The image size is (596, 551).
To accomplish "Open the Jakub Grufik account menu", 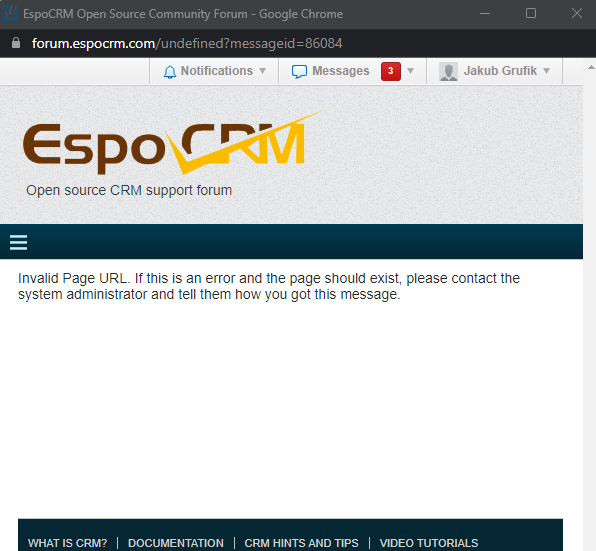I will tap(500, 71).
